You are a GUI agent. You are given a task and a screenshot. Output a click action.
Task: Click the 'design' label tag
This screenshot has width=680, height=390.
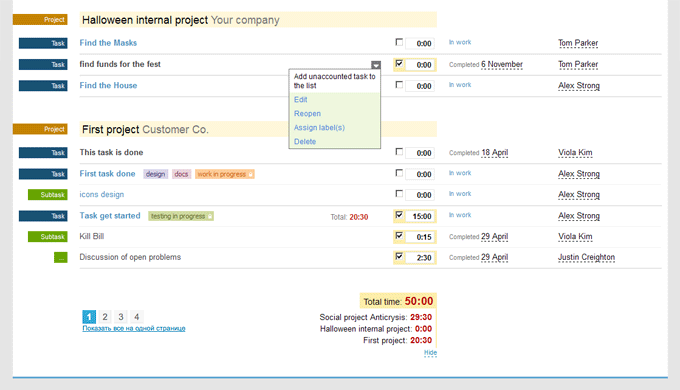click(x=155, y=174)
